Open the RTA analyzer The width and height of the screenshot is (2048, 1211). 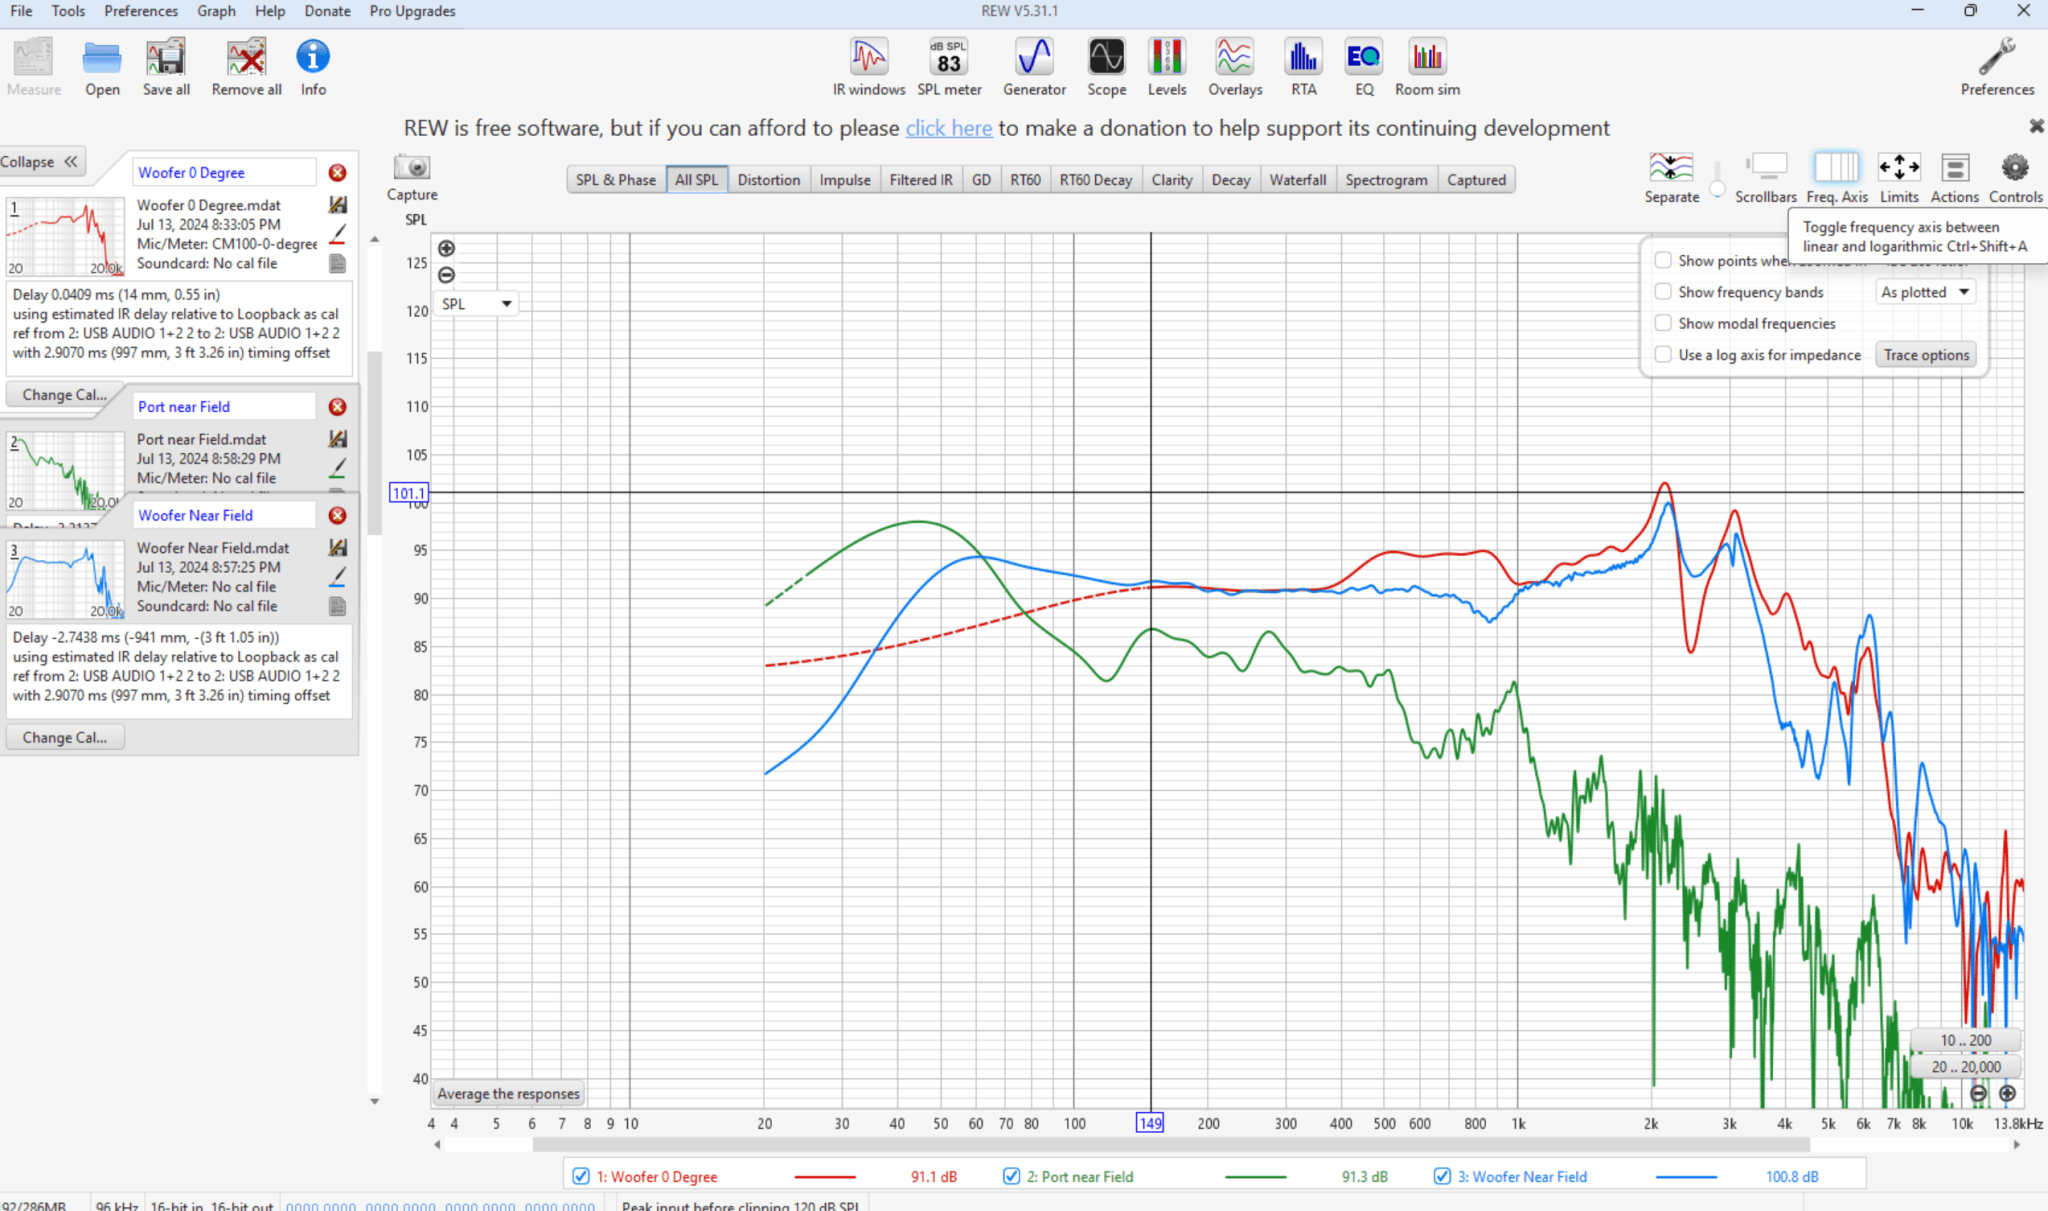1303,66
